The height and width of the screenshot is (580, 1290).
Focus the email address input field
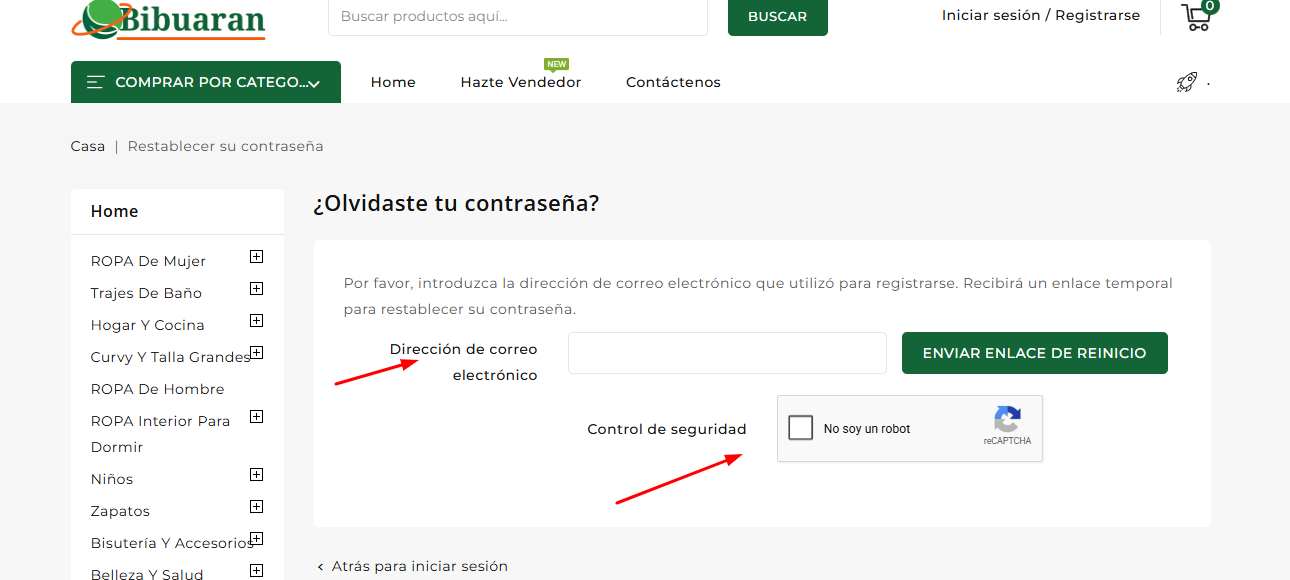coord(727,353)
